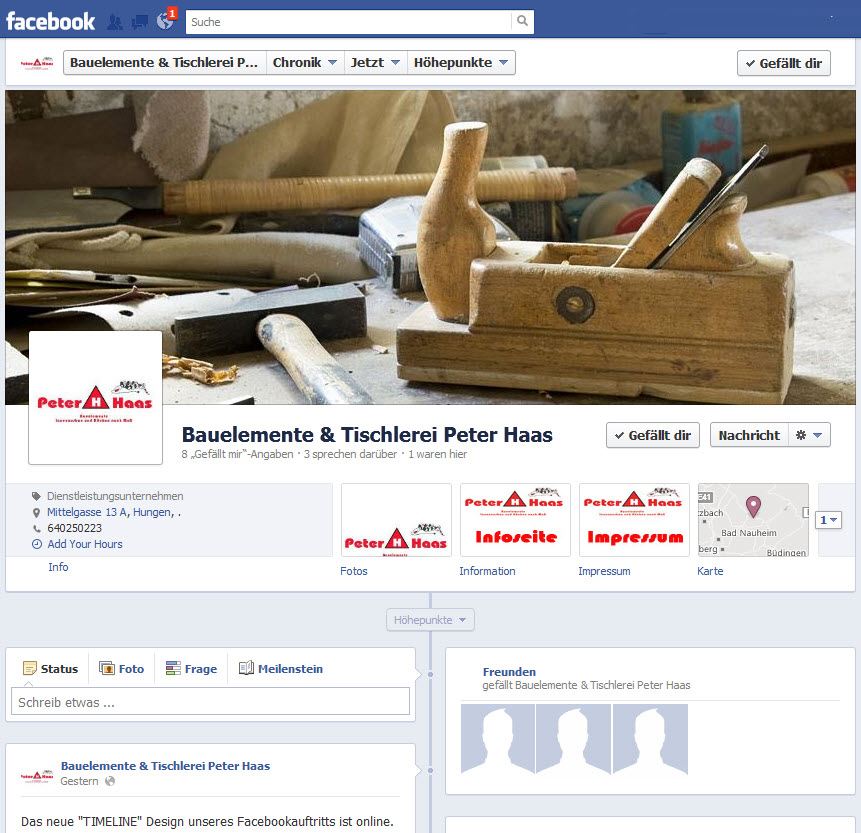Toggle the top Gefällt dir like button
This screenshot has width=861, height=833.
click(x=783, y=63)
